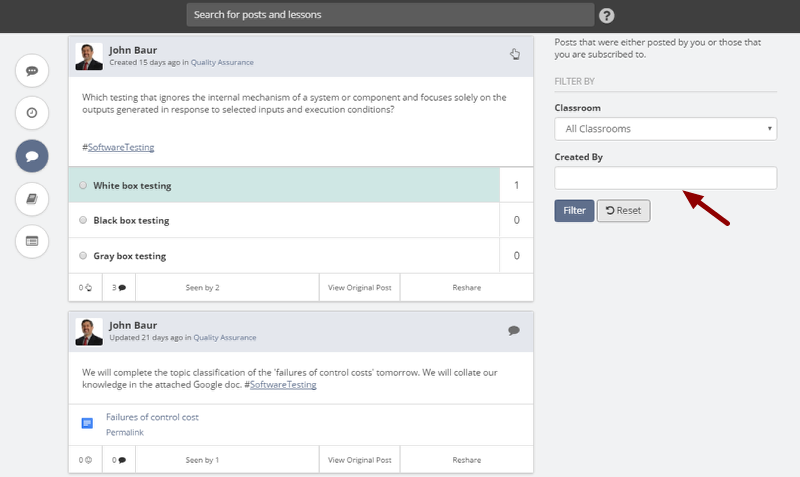Screen dimensions: 800x477
Task: Click the Google doc icon beside Failures of control cost
Action: coord(87,424)
